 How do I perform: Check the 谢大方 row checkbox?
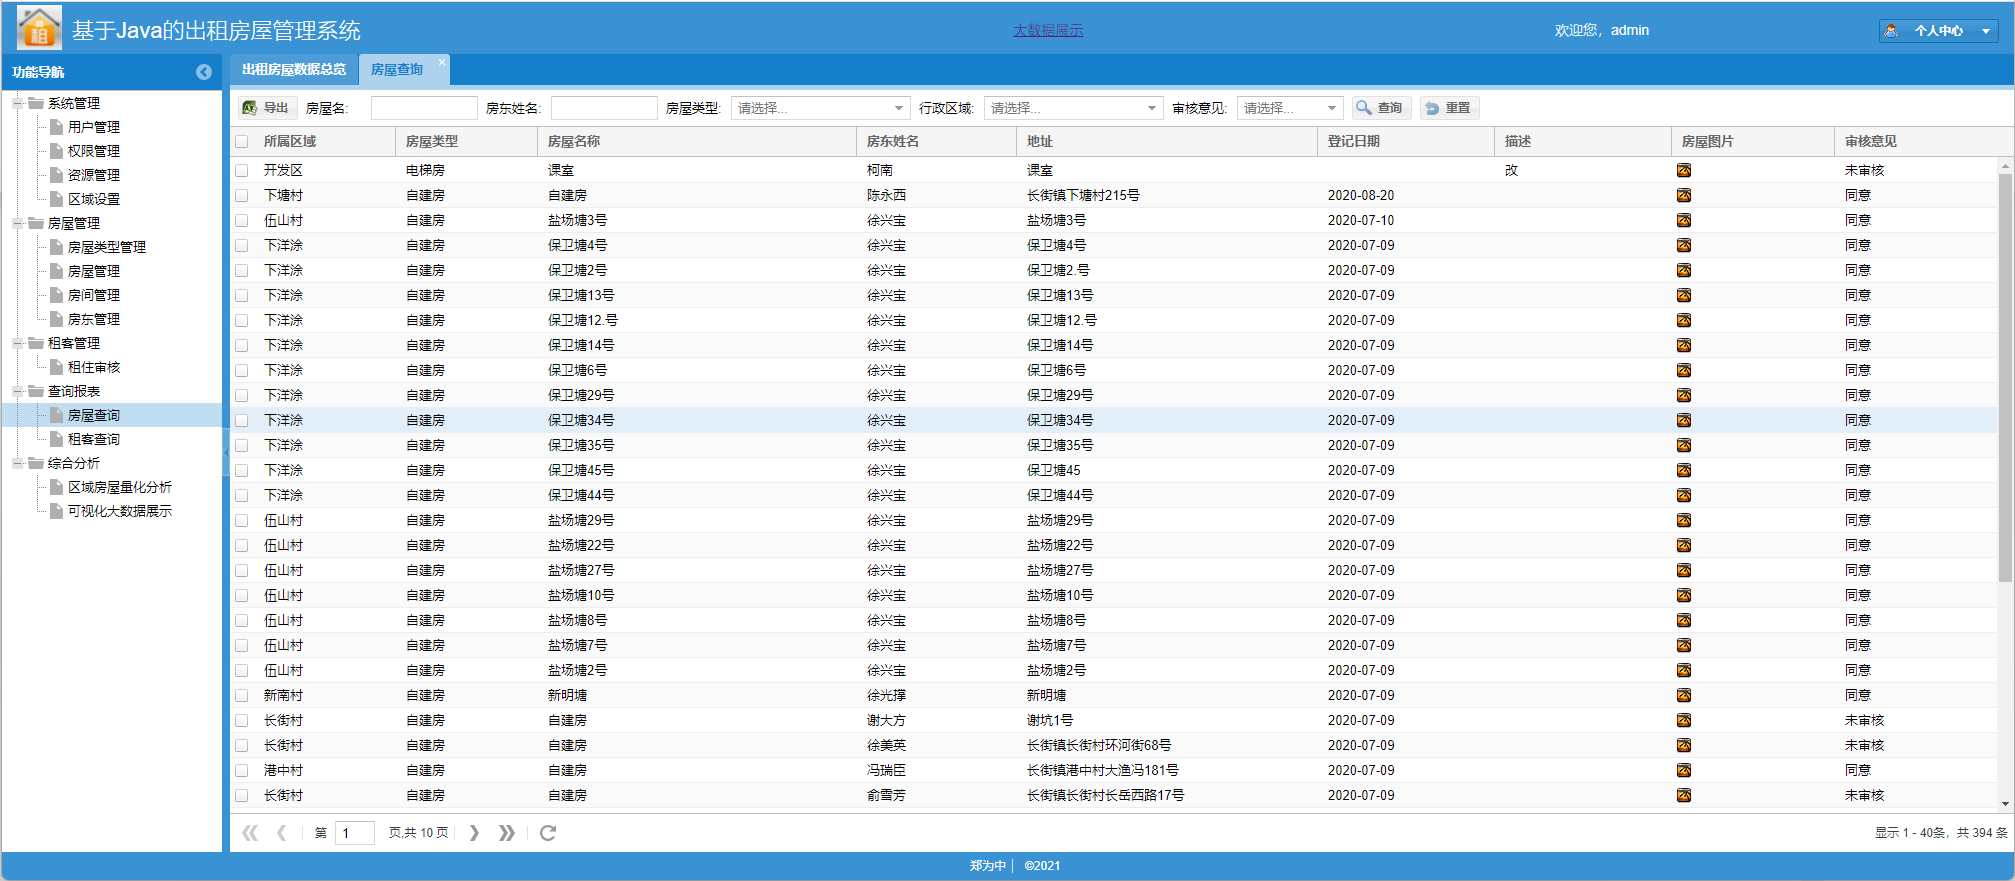(242, 721)
